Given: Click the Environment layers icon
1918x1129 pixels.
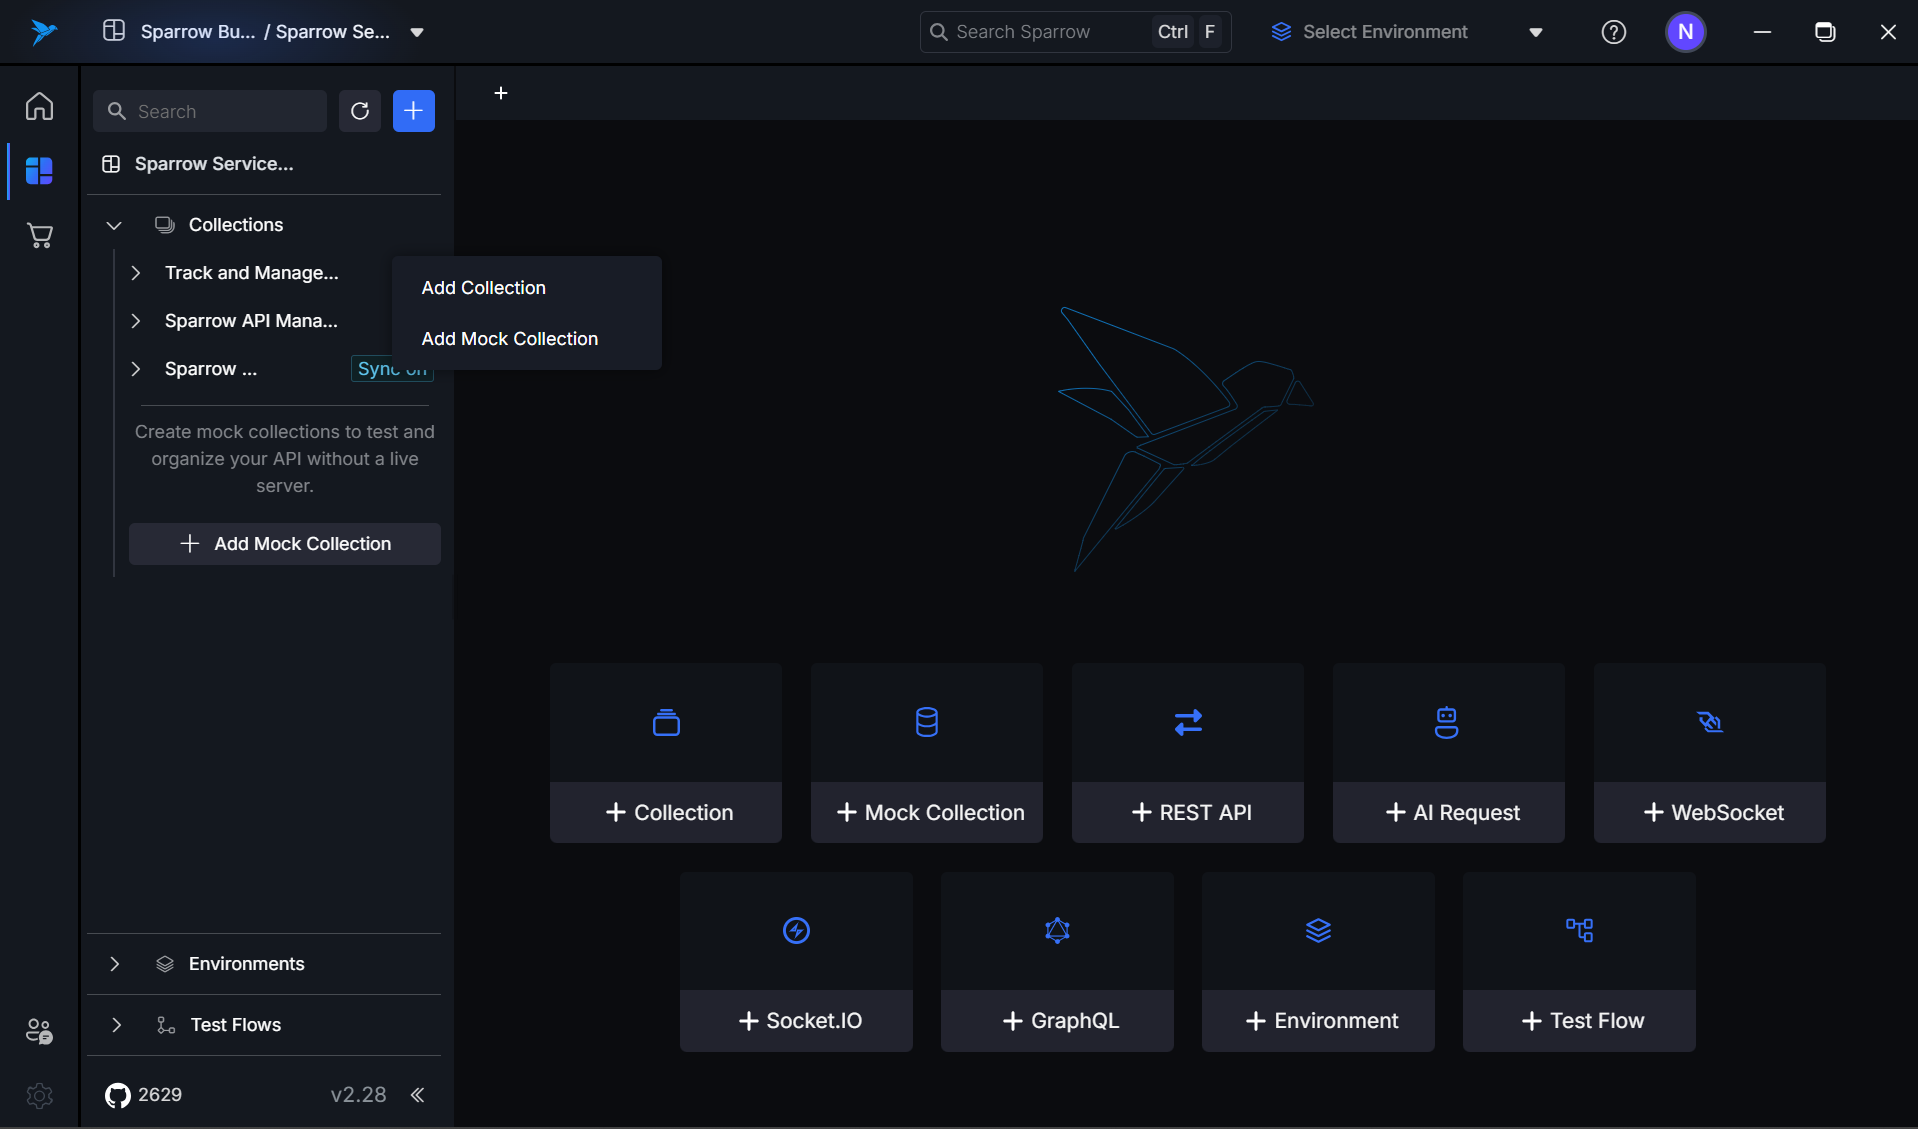Looking at the screenshot, I should (1318, 930).
